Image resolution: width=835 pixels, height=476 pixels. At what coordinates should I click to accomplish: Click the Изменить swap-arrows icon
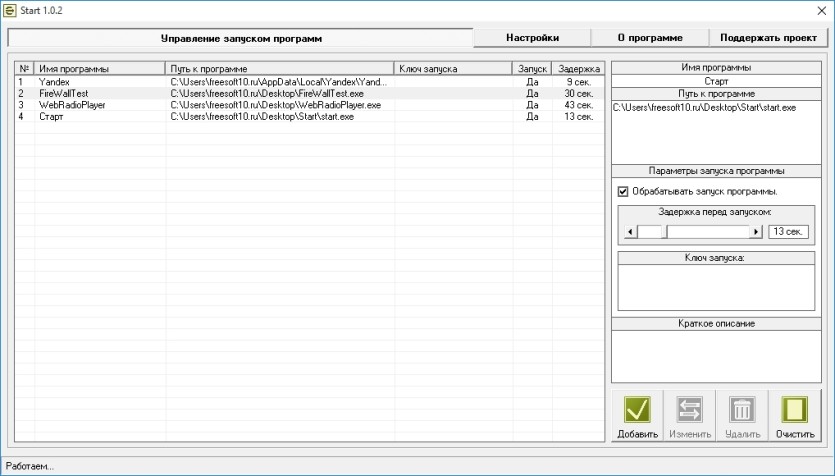689,409
